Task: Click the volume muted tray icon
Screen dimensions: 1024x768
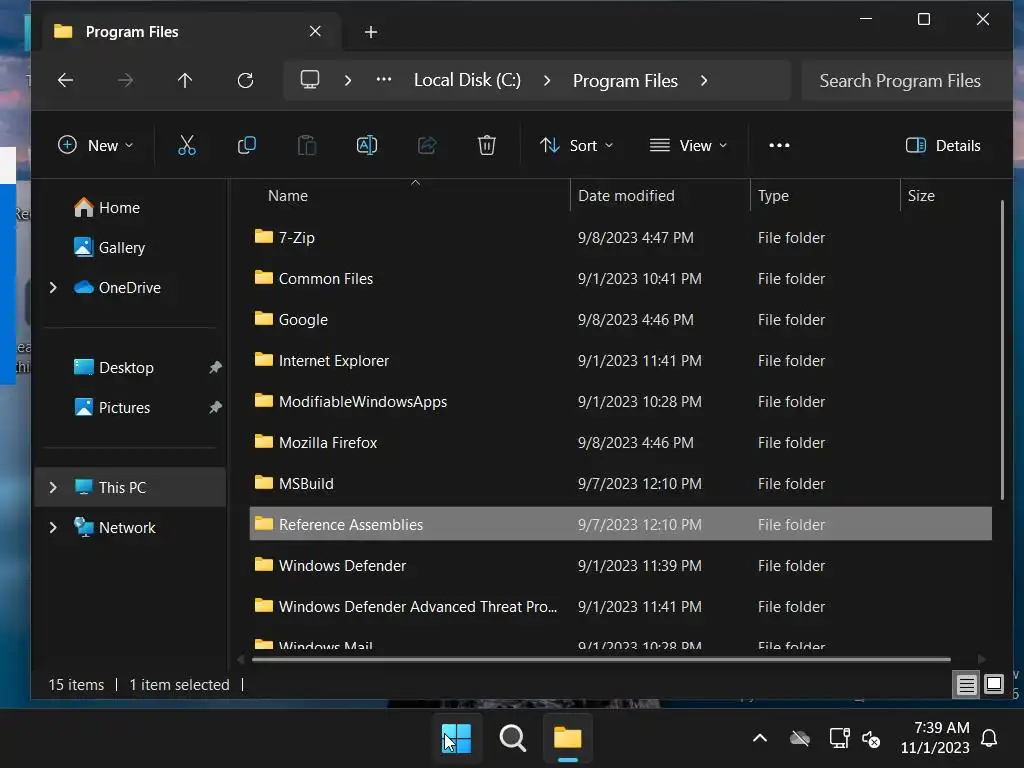Action: point(871,739)
